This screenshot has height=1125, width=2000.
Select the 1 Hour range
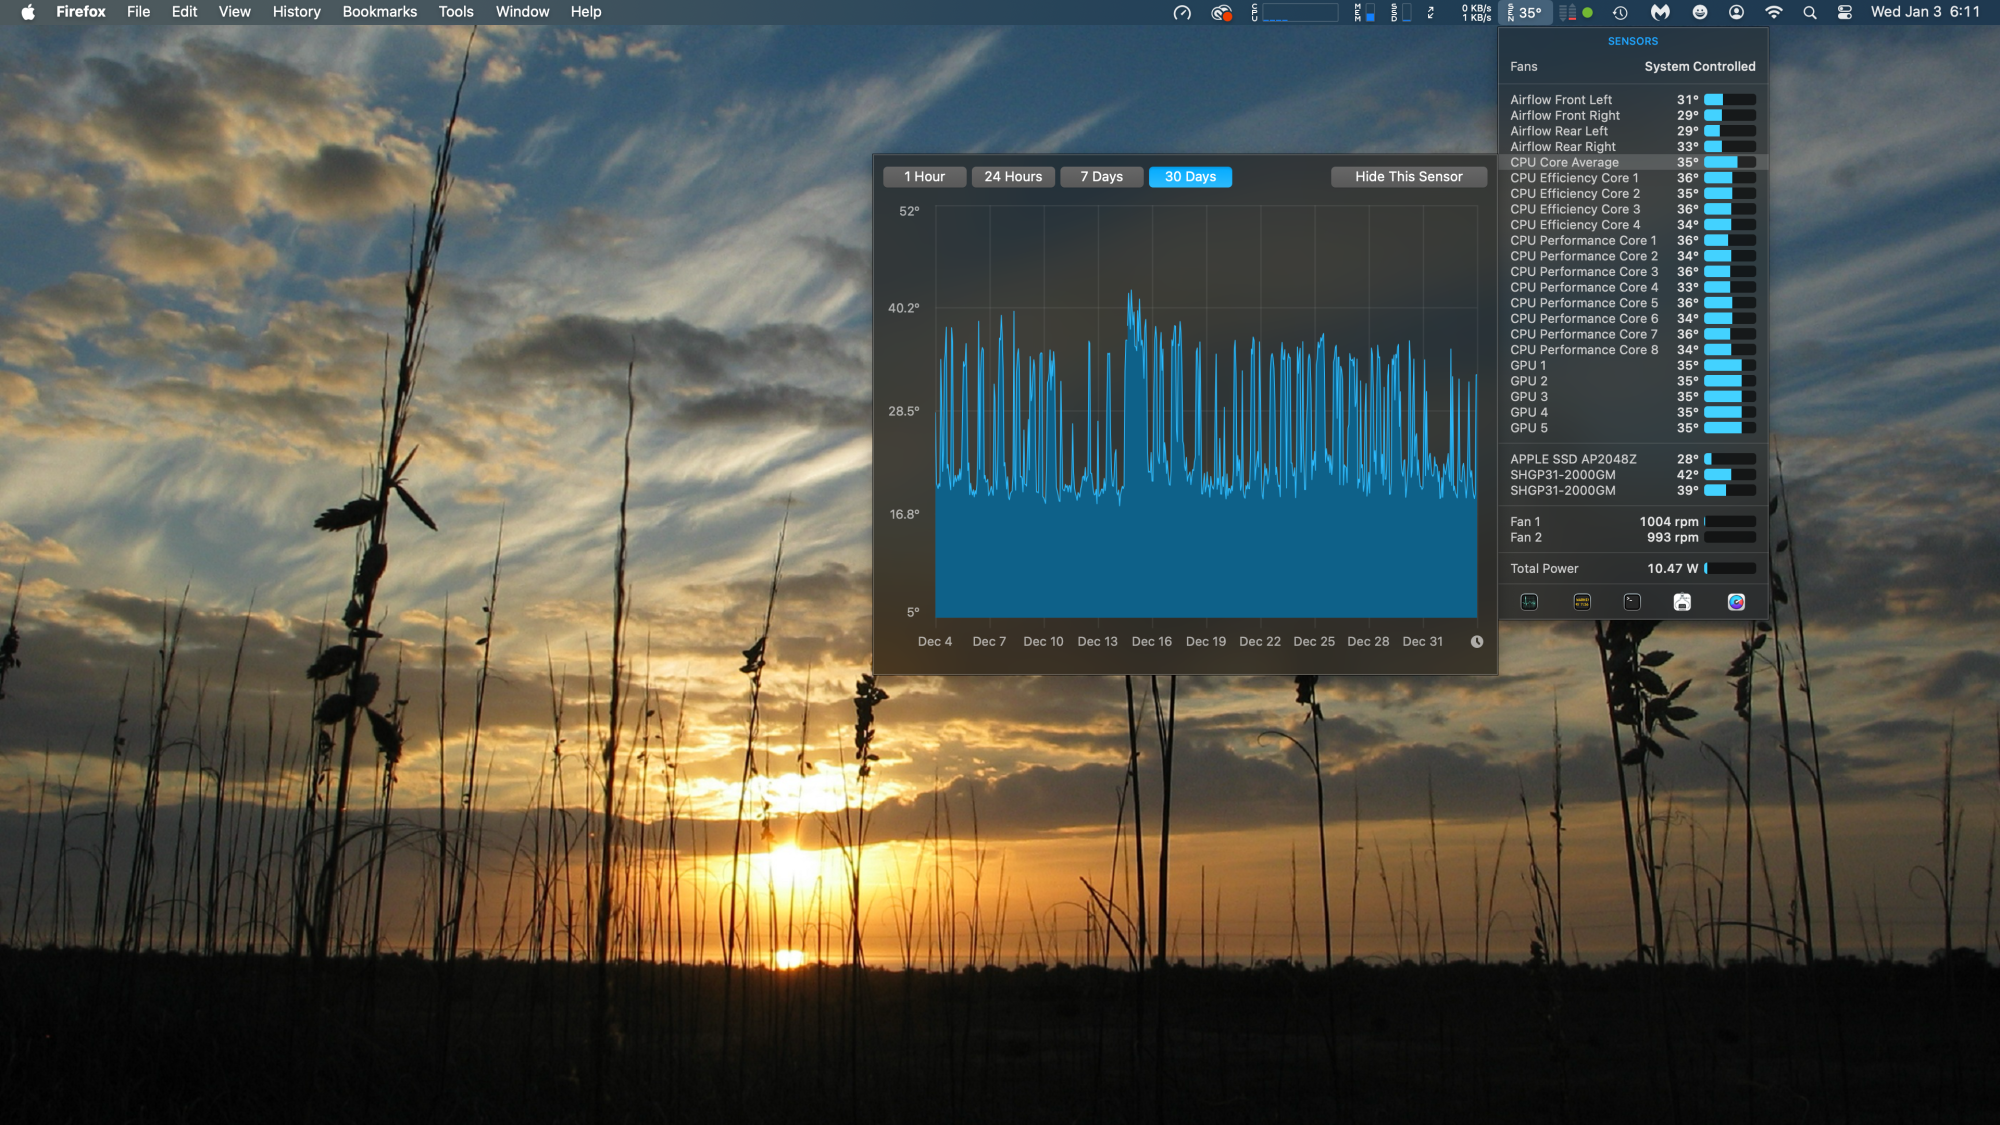pyautogui.click(x=924, y=177)
